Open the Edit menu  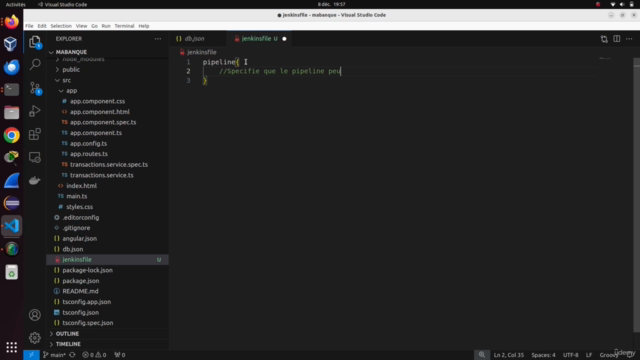[42, 26]
